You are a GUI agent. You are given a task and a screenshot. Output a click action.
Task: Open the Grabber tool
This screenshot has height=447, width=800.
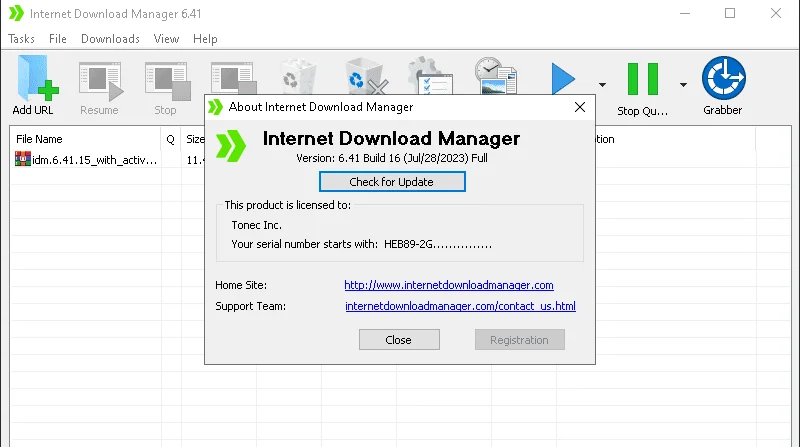click(723, 86)
